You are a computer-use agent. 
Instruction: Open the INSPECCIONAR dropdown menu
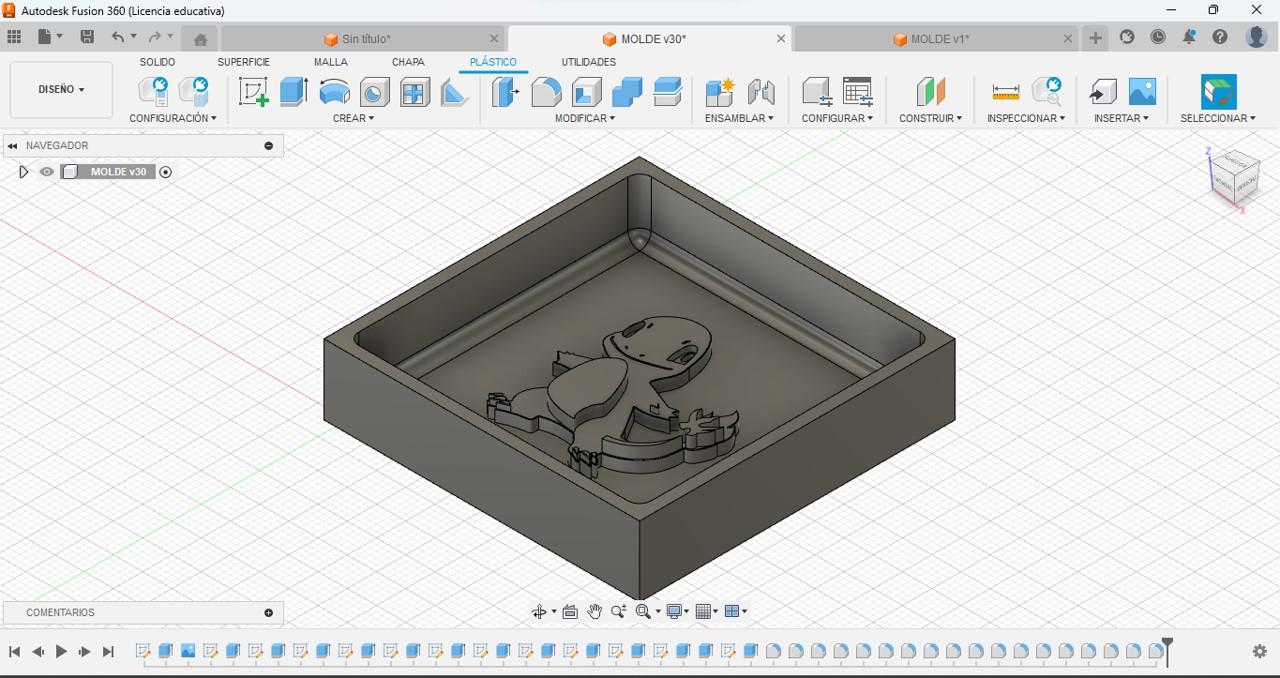coord(1026,118)
